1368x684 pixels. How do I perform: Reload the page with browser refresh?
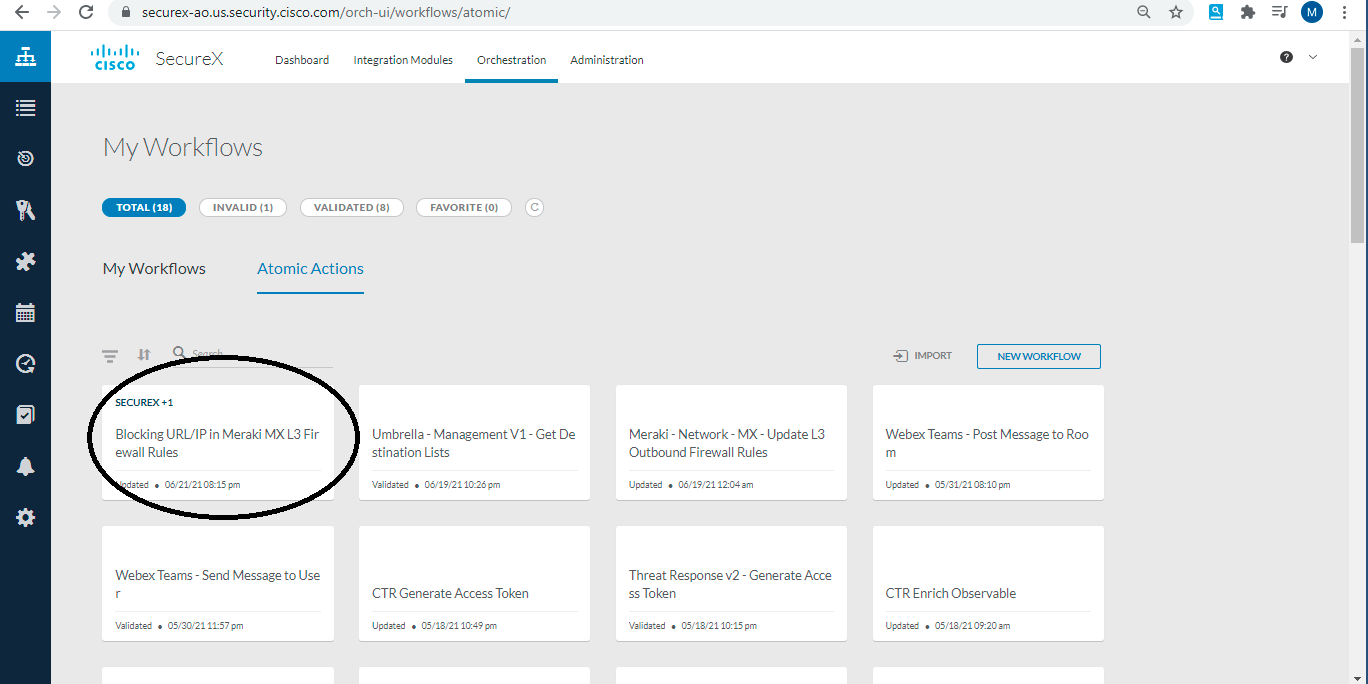[x=86, y=12]
